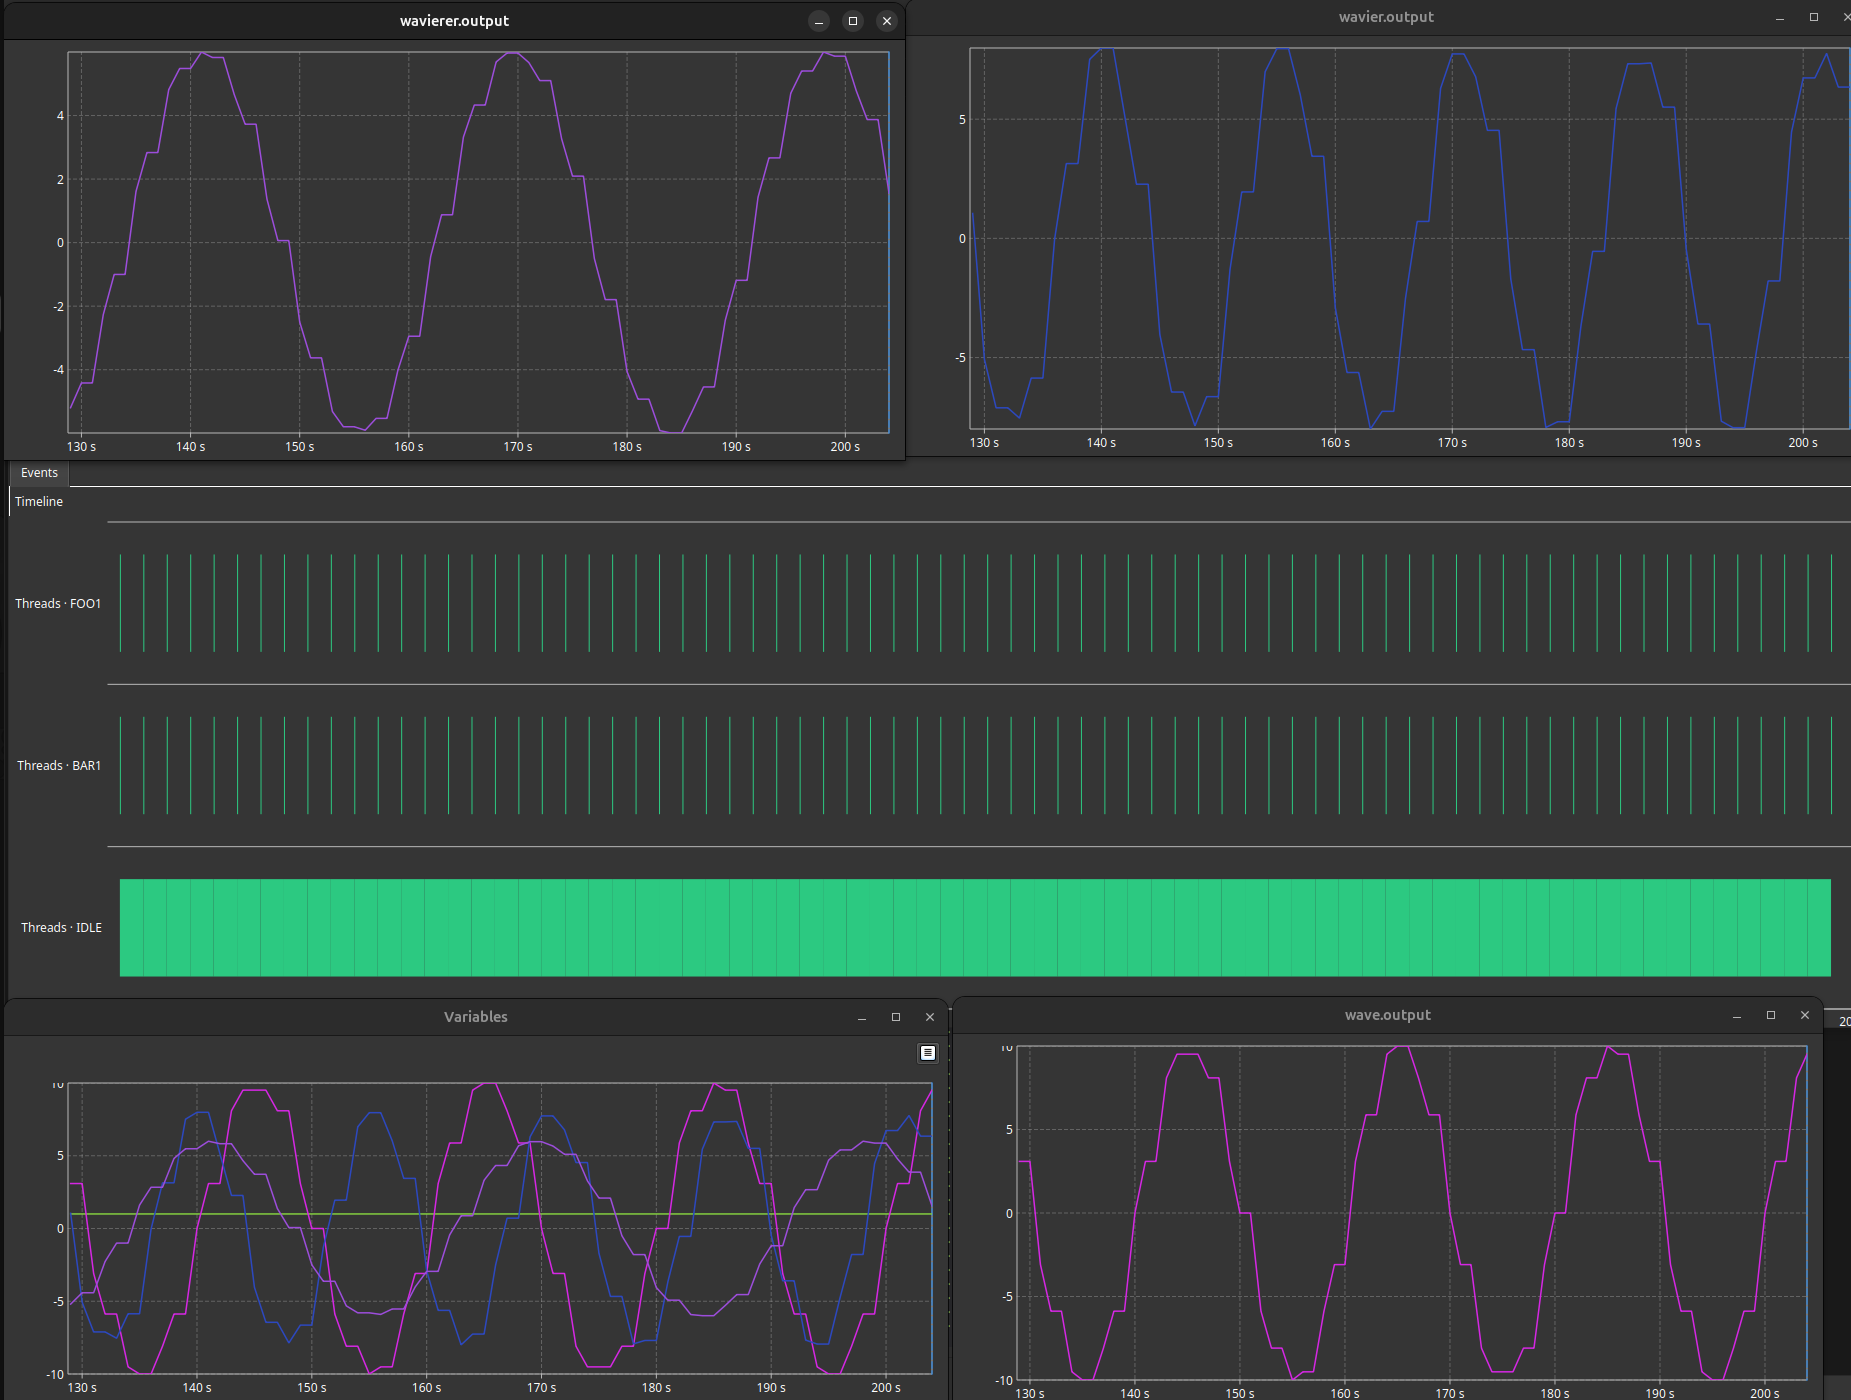Toggle the legend icon in Variables panel
Viewport: 1851px width, 1400px height.
927,1053
